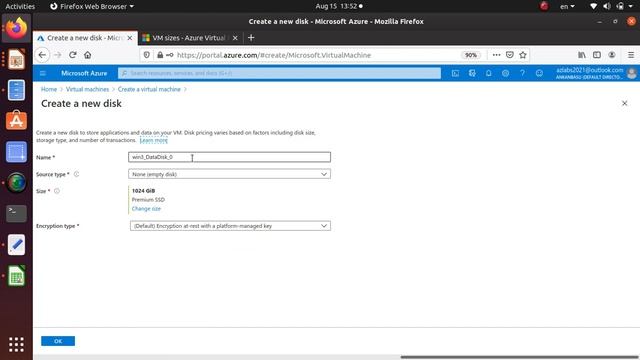The height and width of the screenshot is (360, 640).
Task: Go to Virtual machines breadcrumb
Action: (x=87, y=89)
